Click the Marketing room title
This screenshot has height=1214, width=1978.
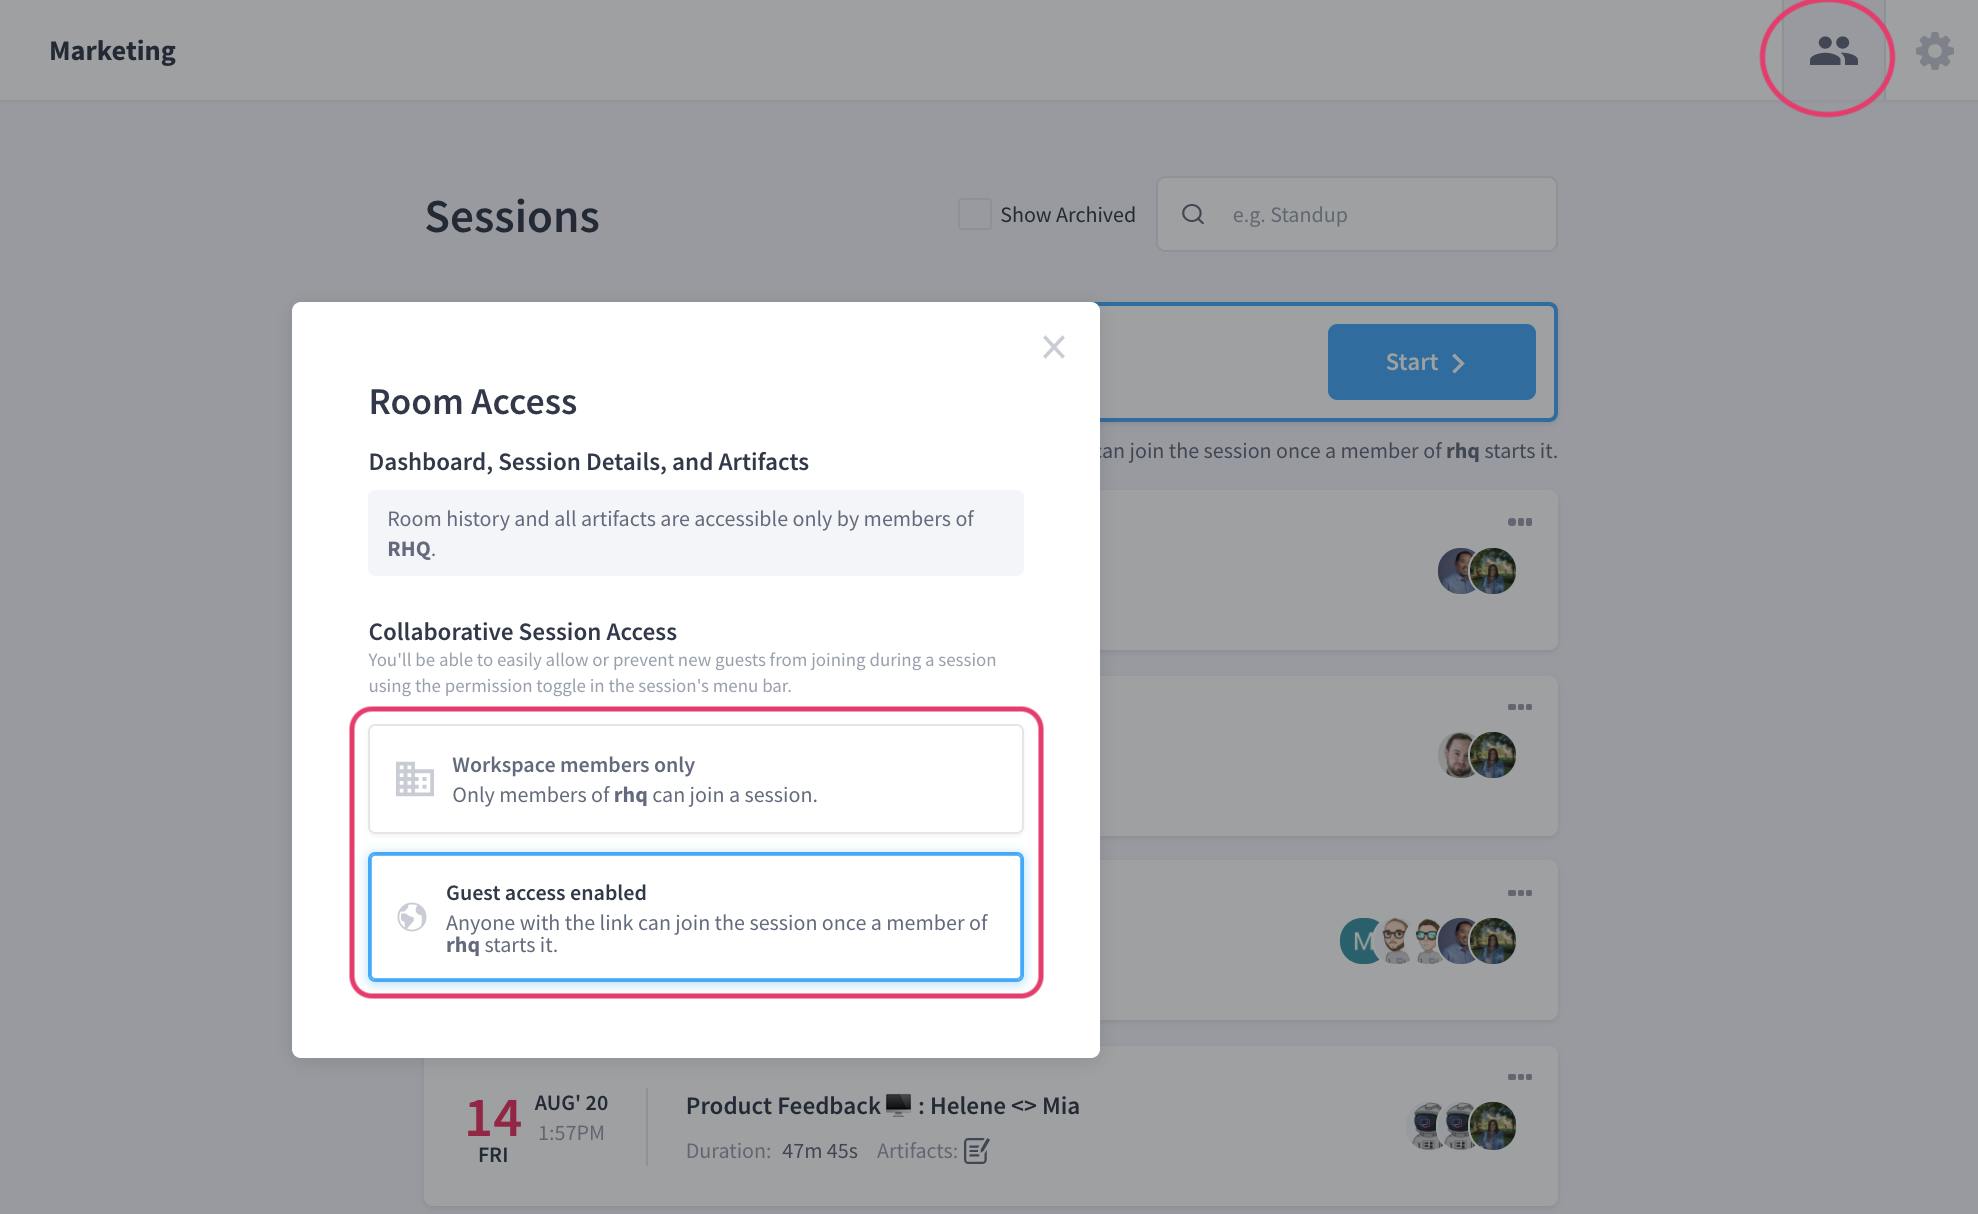pos(112,51)
